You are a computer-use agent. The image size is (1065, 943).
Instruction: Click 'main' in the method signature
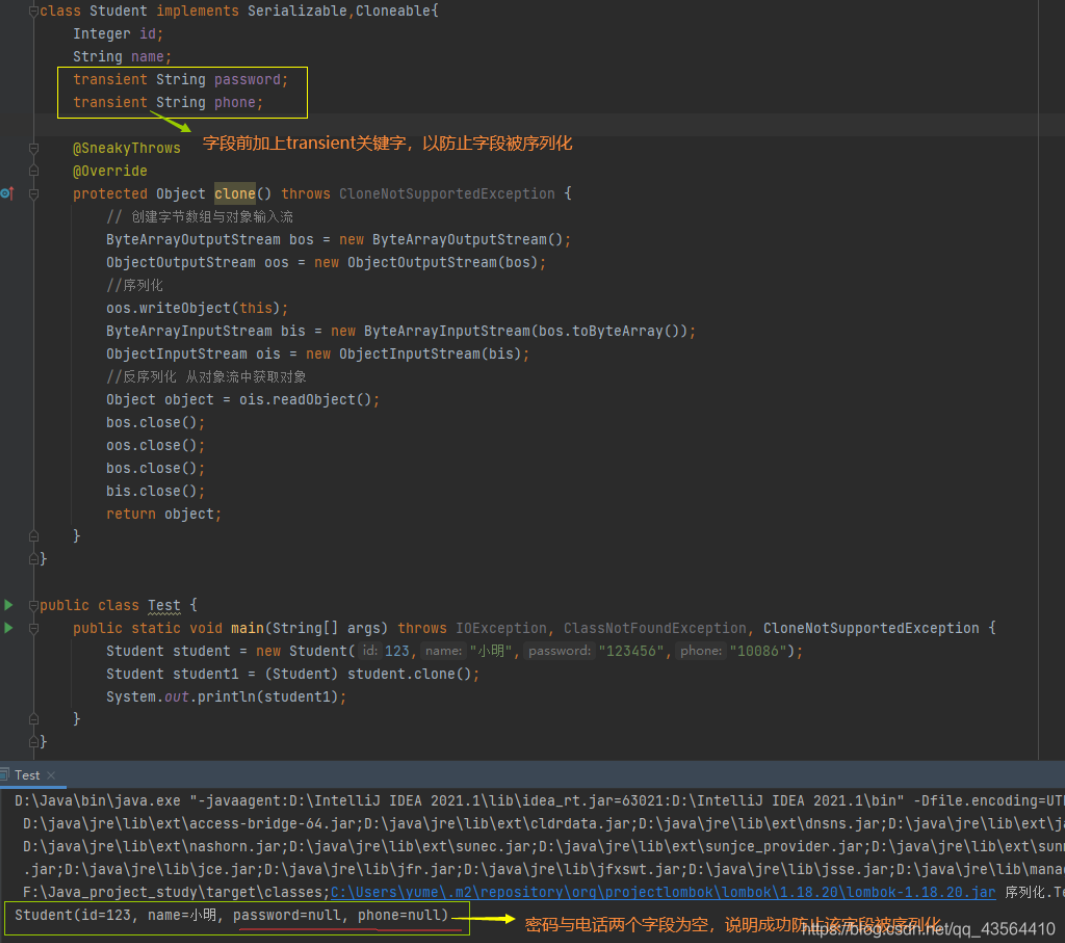247,628
